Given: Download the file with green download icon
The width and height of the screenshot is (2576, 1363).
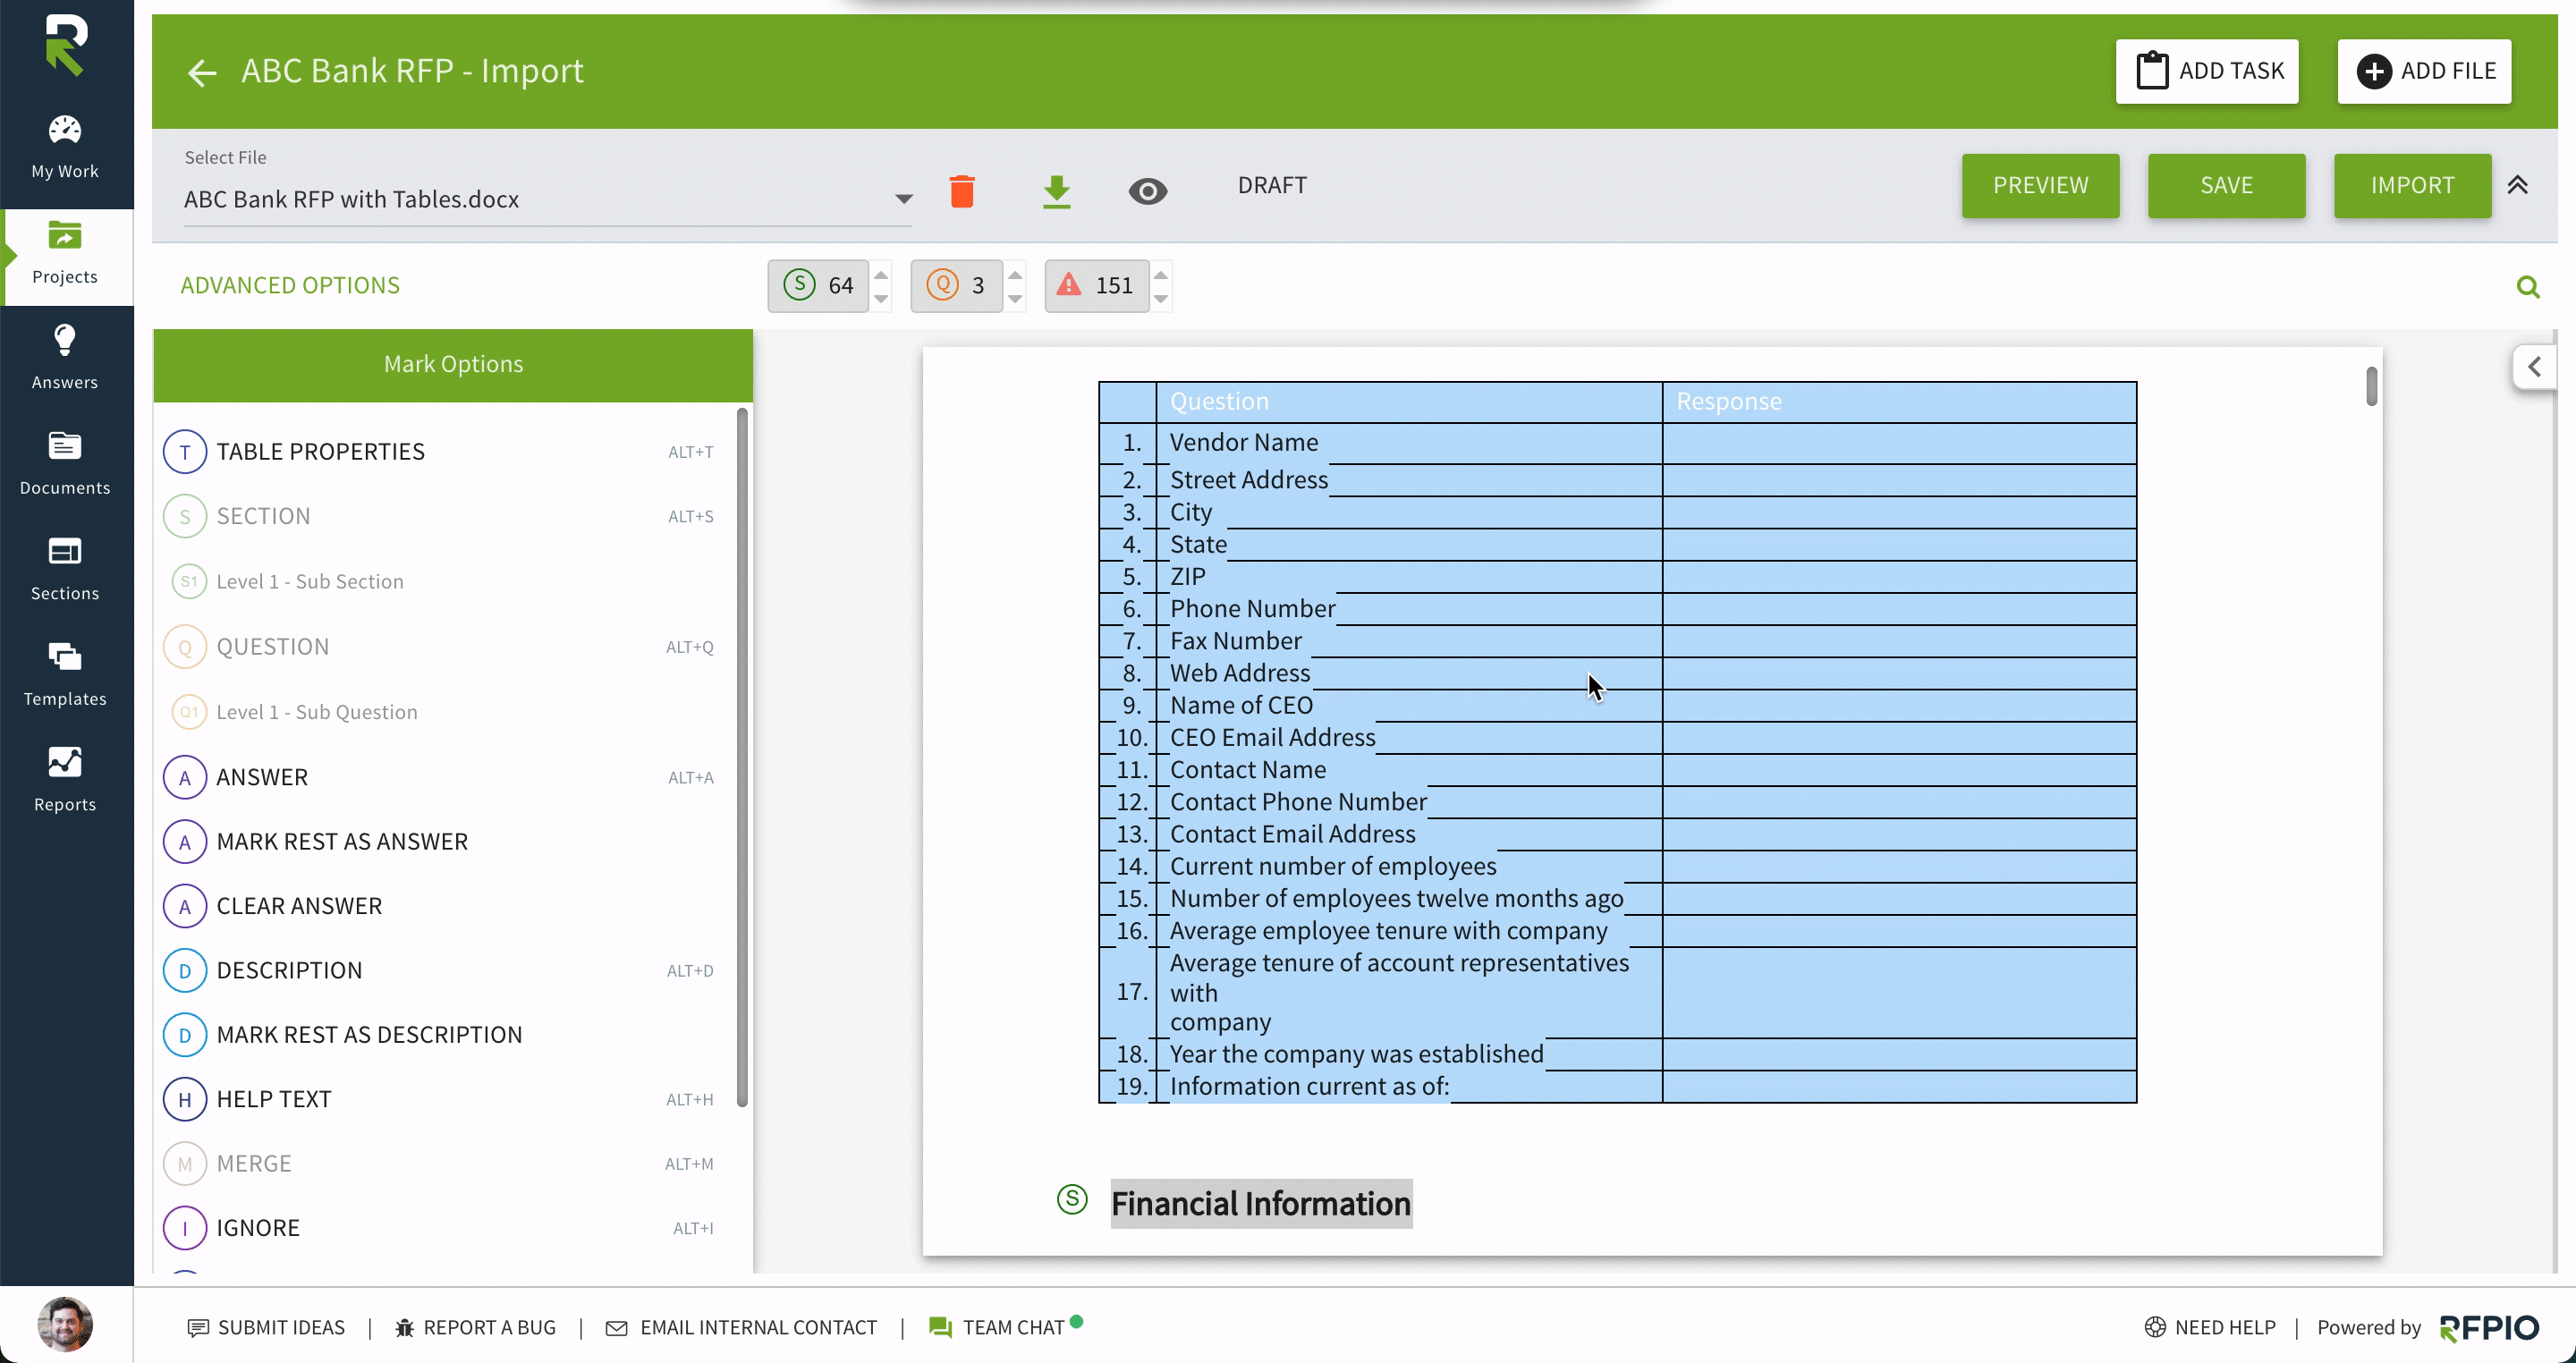Looking at the screenshot, I should (x=1056, y=191).
